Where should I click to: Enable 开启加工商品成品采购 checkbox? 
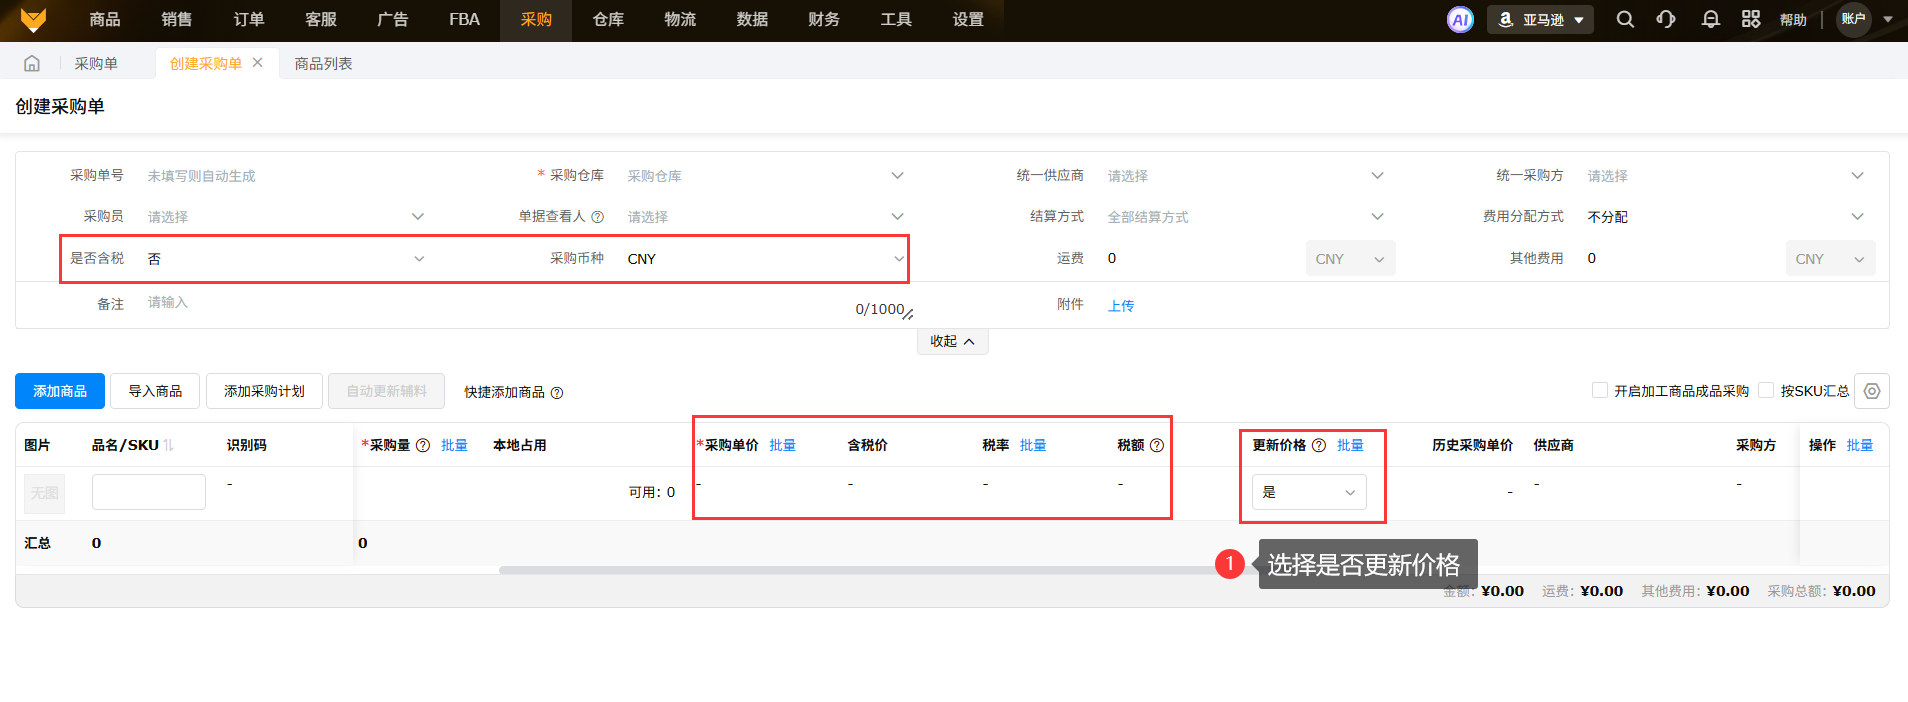point(1600,390)
